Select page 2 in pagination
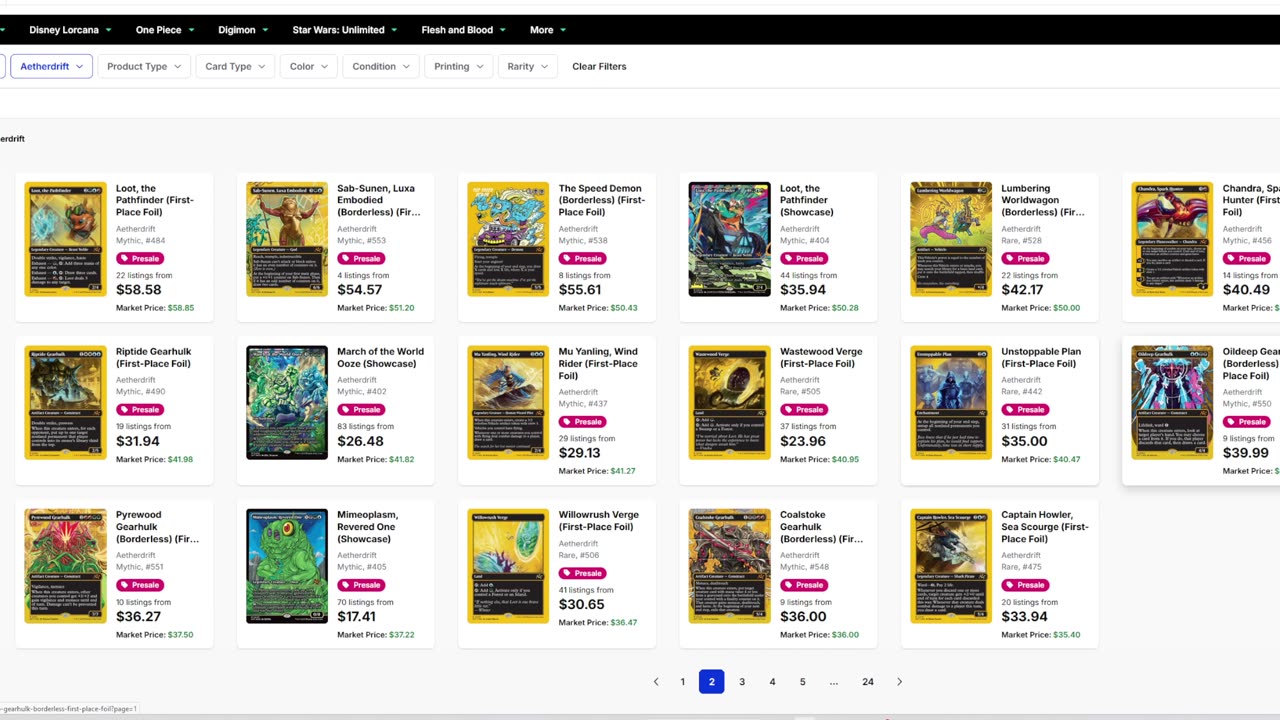1280x720 pixels. click(x=712, y=682)
